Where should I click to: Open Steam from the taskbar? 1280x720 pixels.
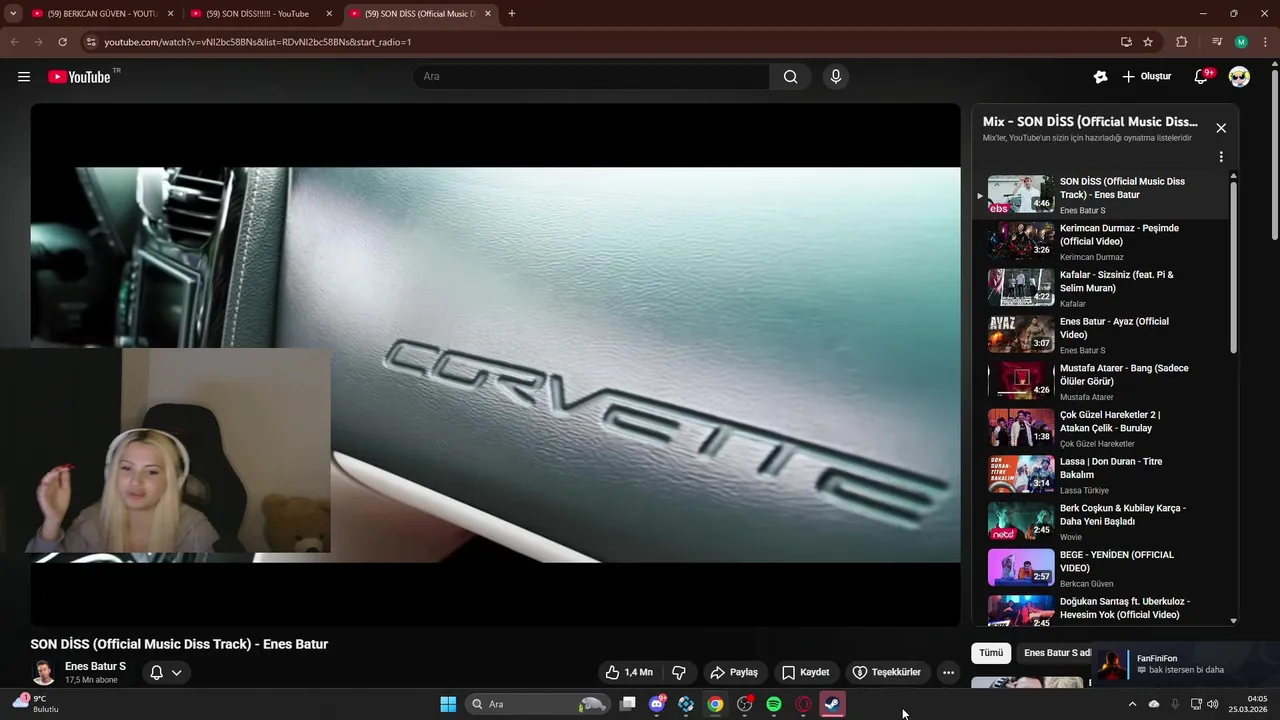tap(832, 704)
